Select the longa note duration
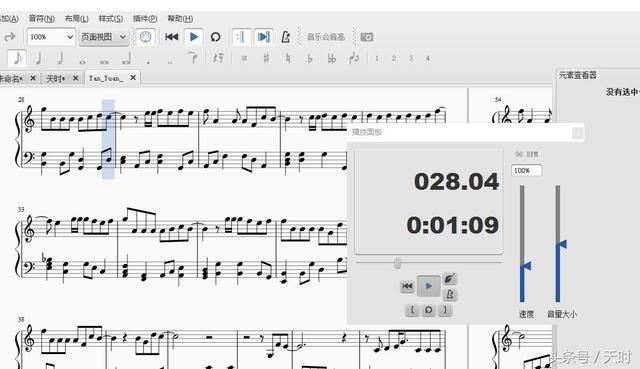Image resolution: width=640 pixels, height=369 pixels. 126,59
